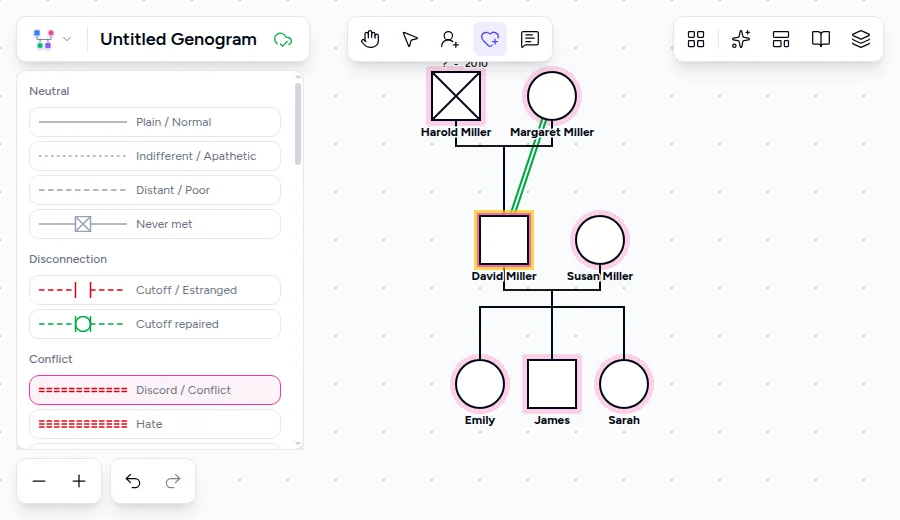This screenshot has width=900, height=520.
Task: Zoom in with the plus button
Action: point(79,481)
